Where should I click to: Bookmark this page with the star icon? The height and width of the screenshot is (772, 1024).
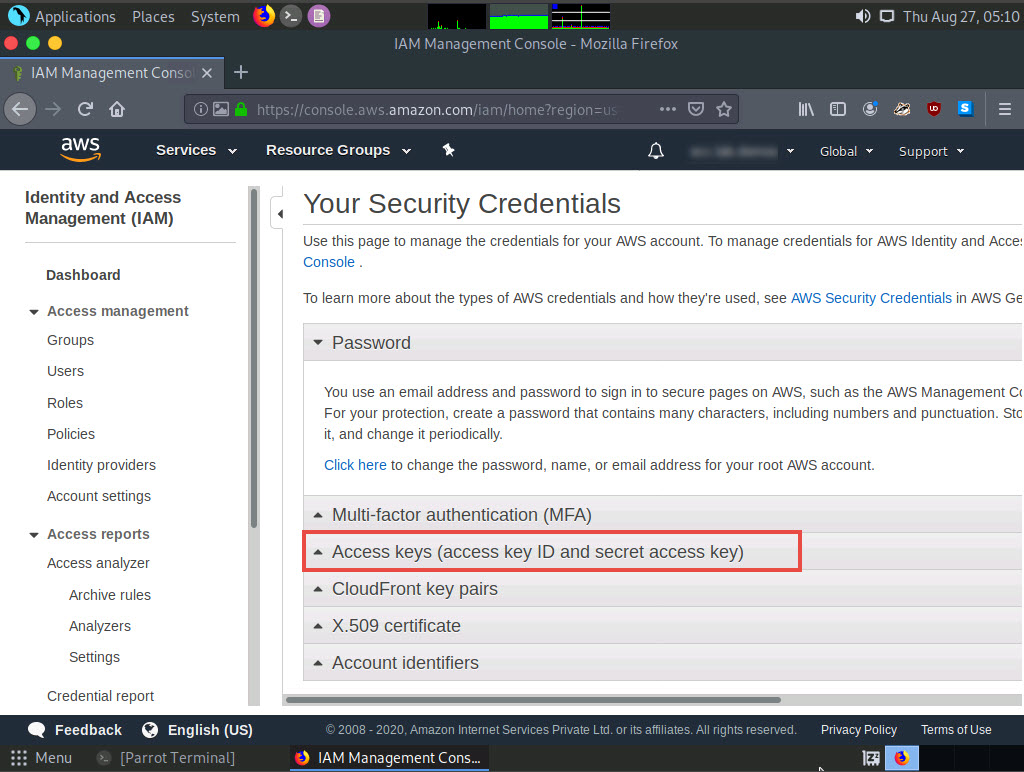724,109
